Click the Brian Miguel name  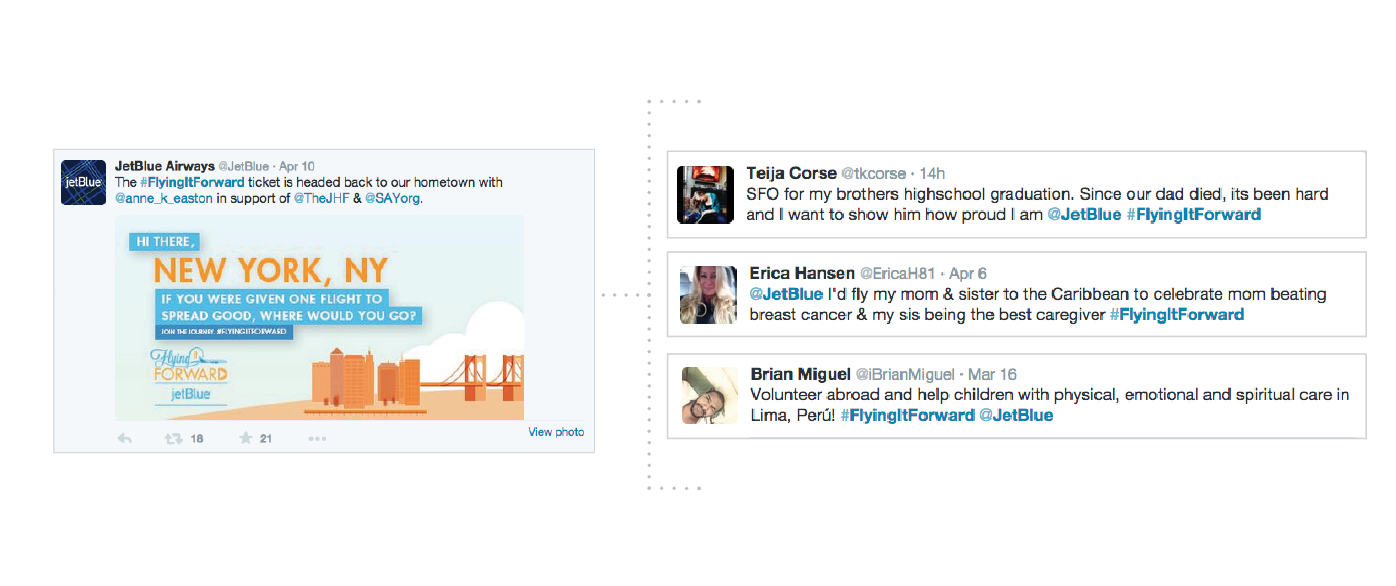(800, 374)
